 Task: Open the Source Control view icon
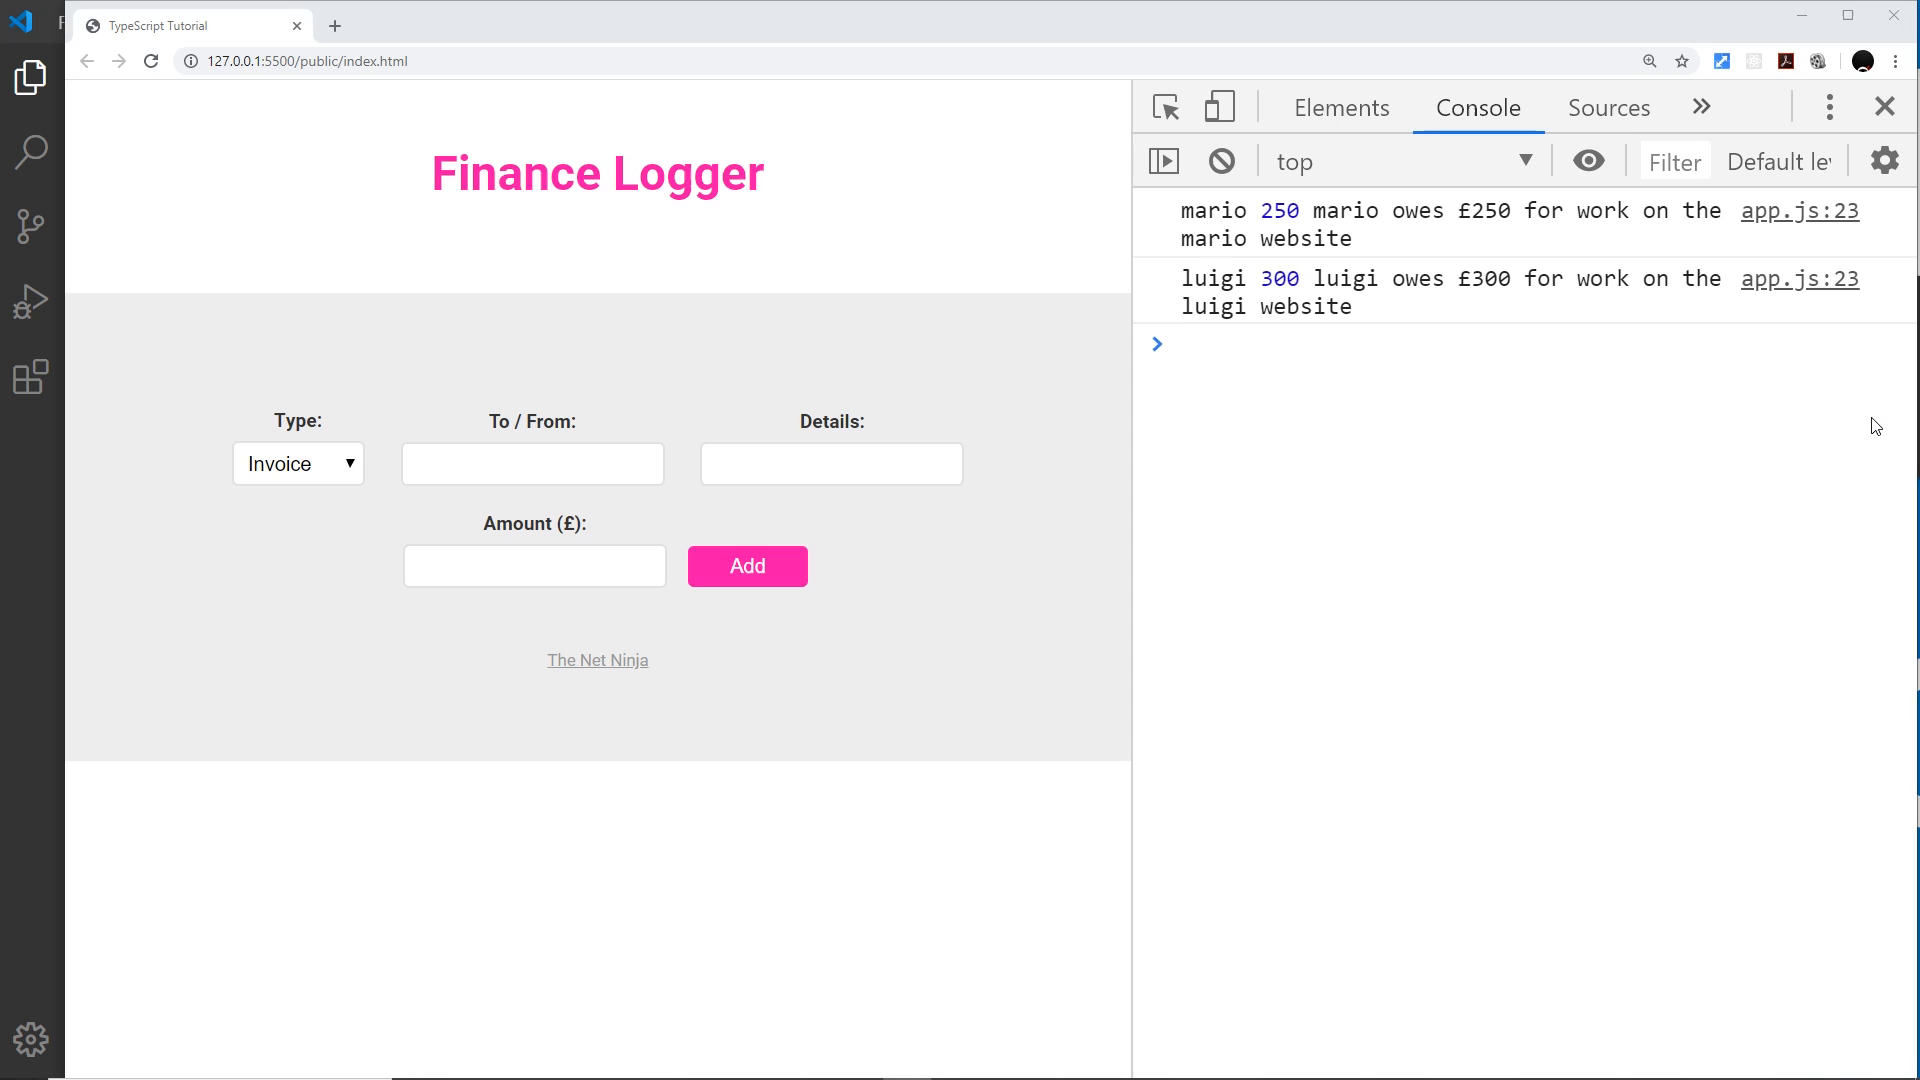click(x=31, y=227)
